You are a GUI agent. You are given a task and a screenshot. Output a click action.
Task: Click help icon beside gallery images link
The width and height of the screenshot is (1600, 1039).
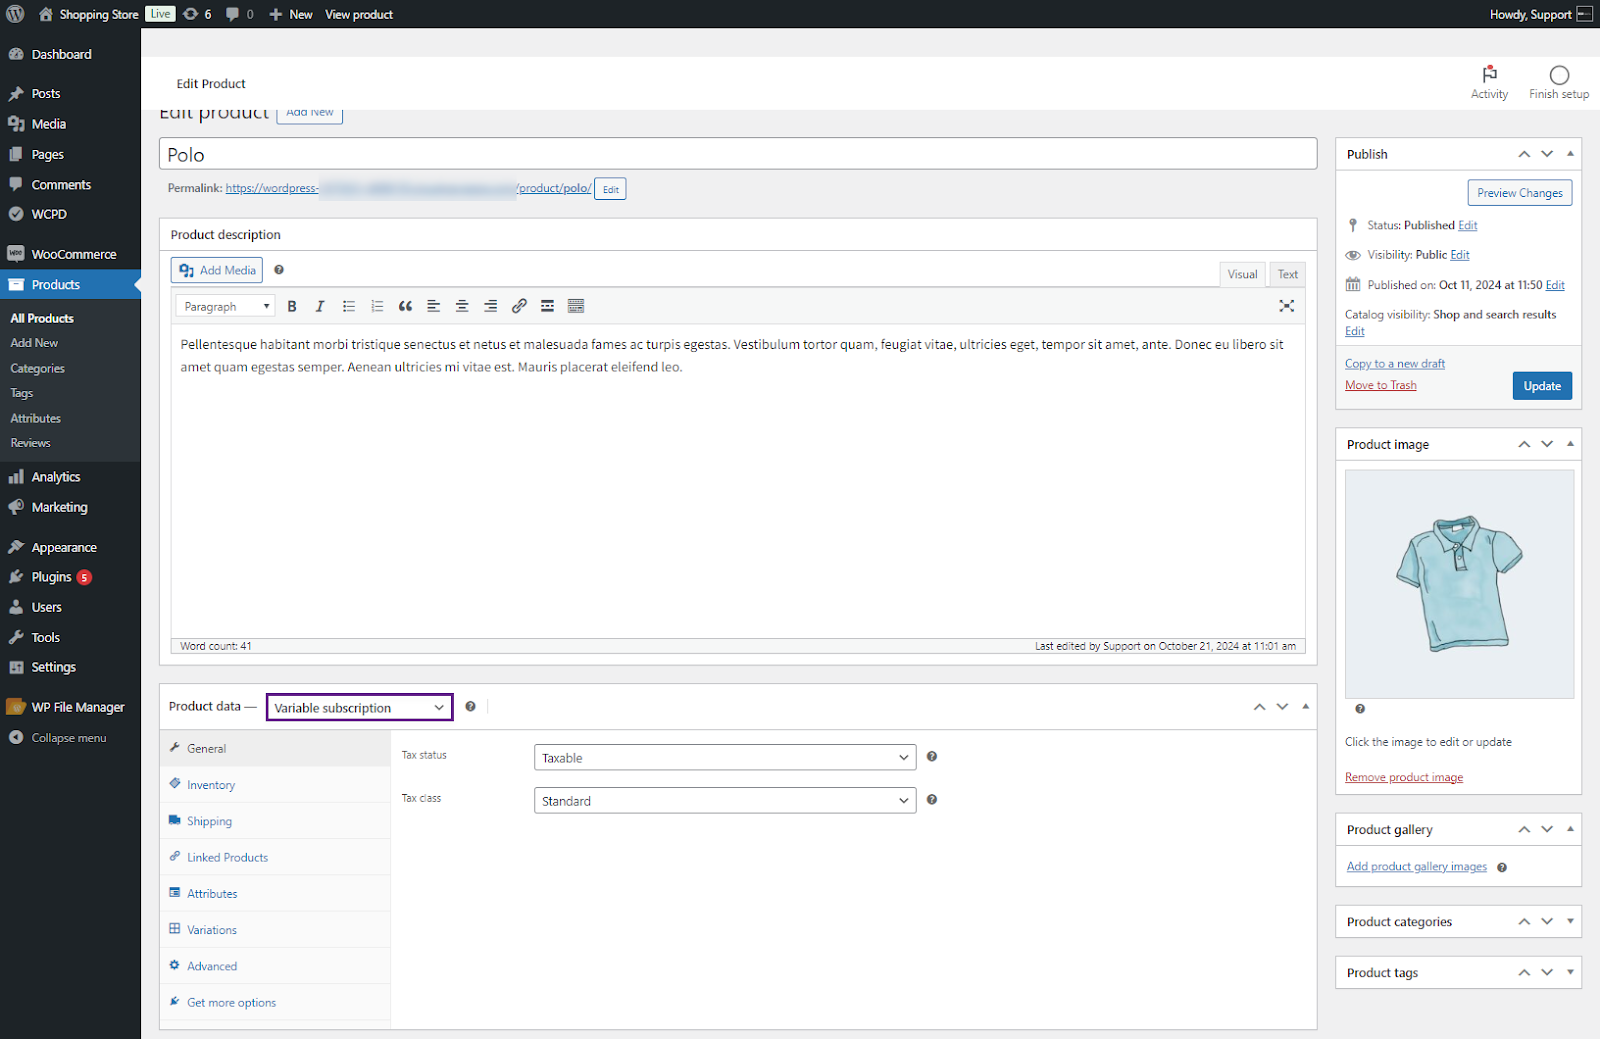(1502, 868)
